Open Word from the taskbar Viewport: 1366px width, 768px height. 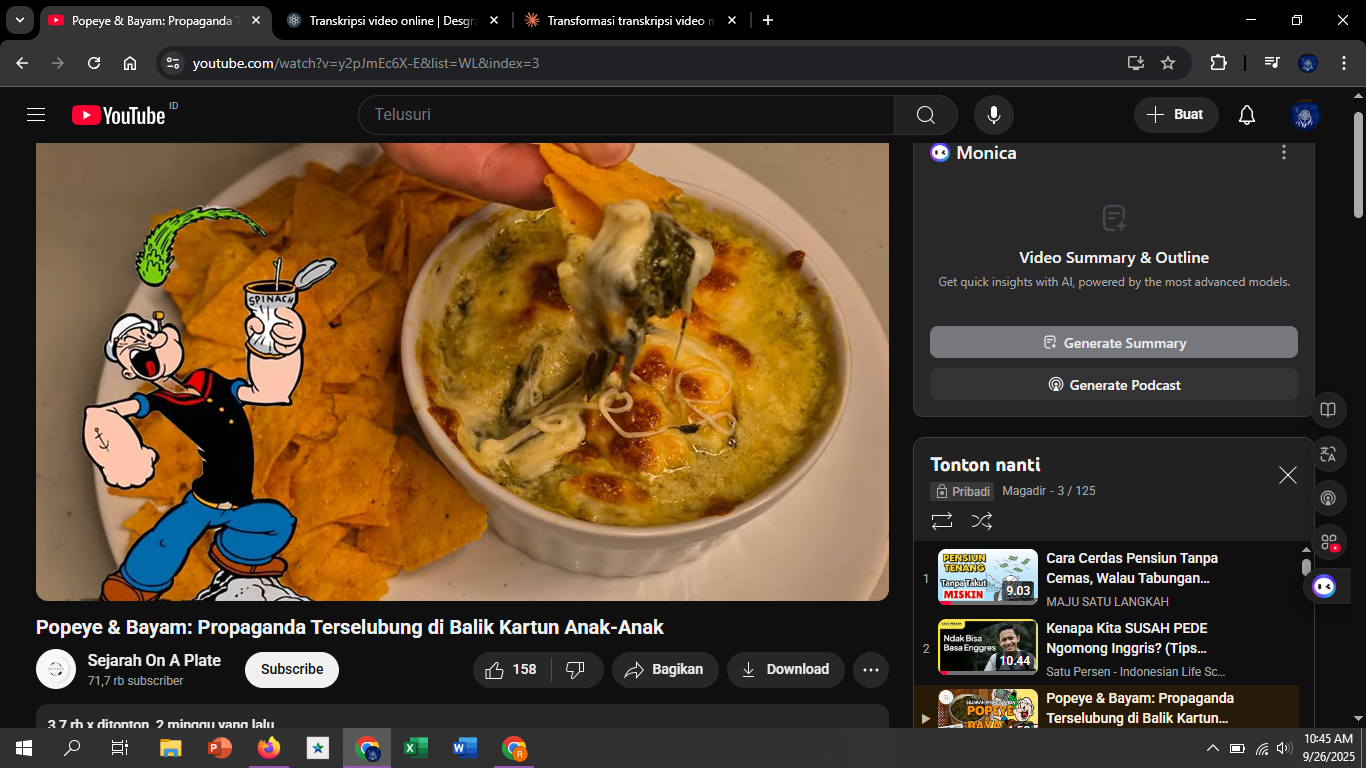click(465, 748)
